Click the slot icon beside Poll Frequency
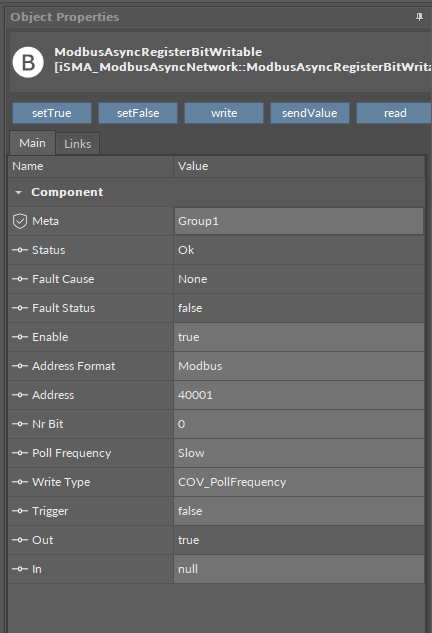Image resolution: width=432 pixels, height=633 pixels. 20,453
